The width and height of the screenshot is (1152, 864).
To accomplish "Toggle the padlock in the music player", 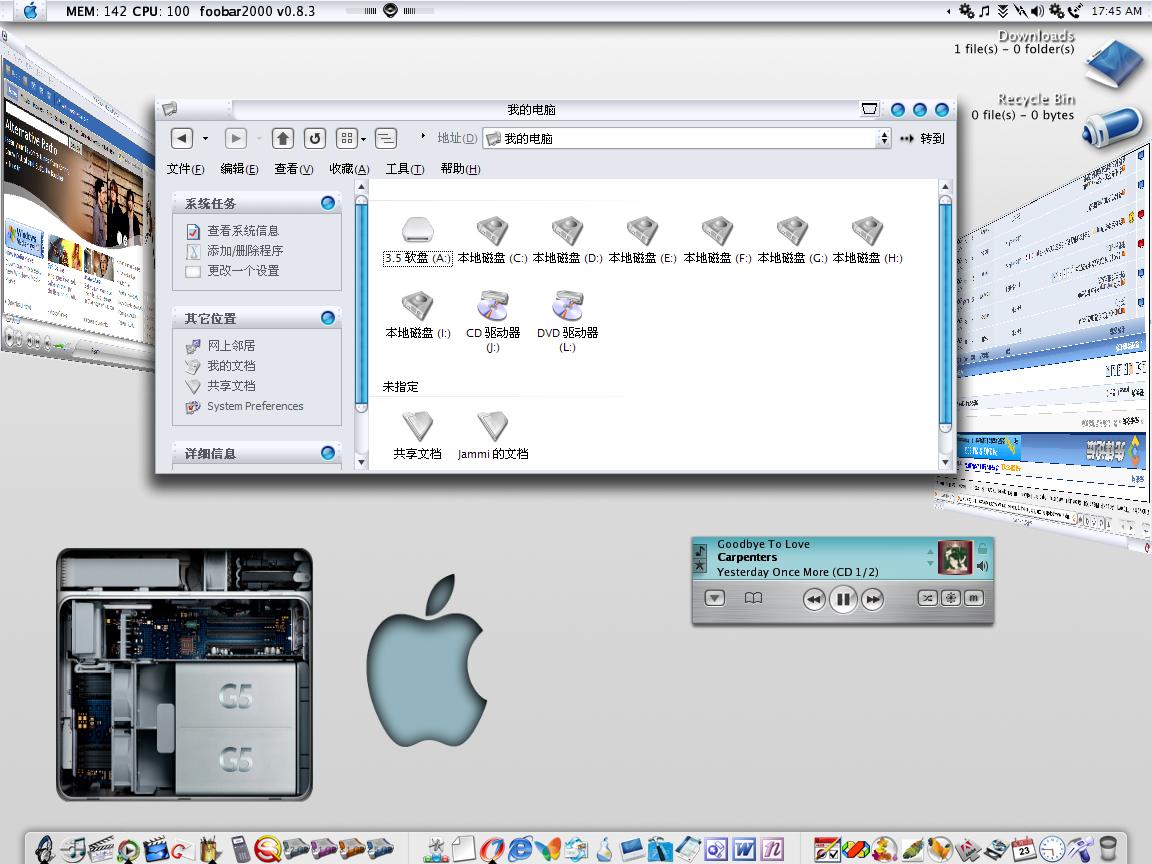I will [x=982, y=549].
